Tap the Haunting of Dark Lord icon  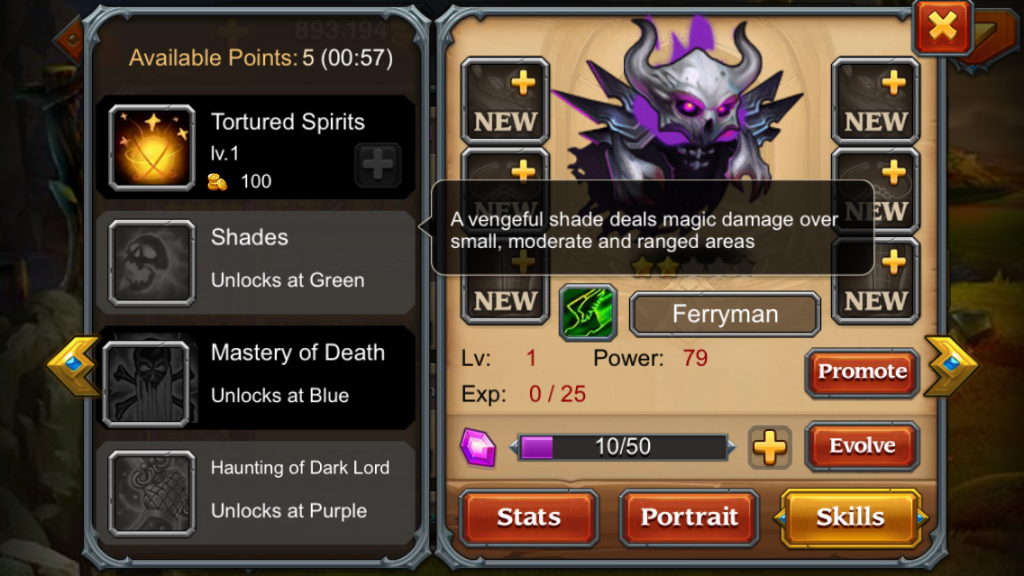[152, 494]
